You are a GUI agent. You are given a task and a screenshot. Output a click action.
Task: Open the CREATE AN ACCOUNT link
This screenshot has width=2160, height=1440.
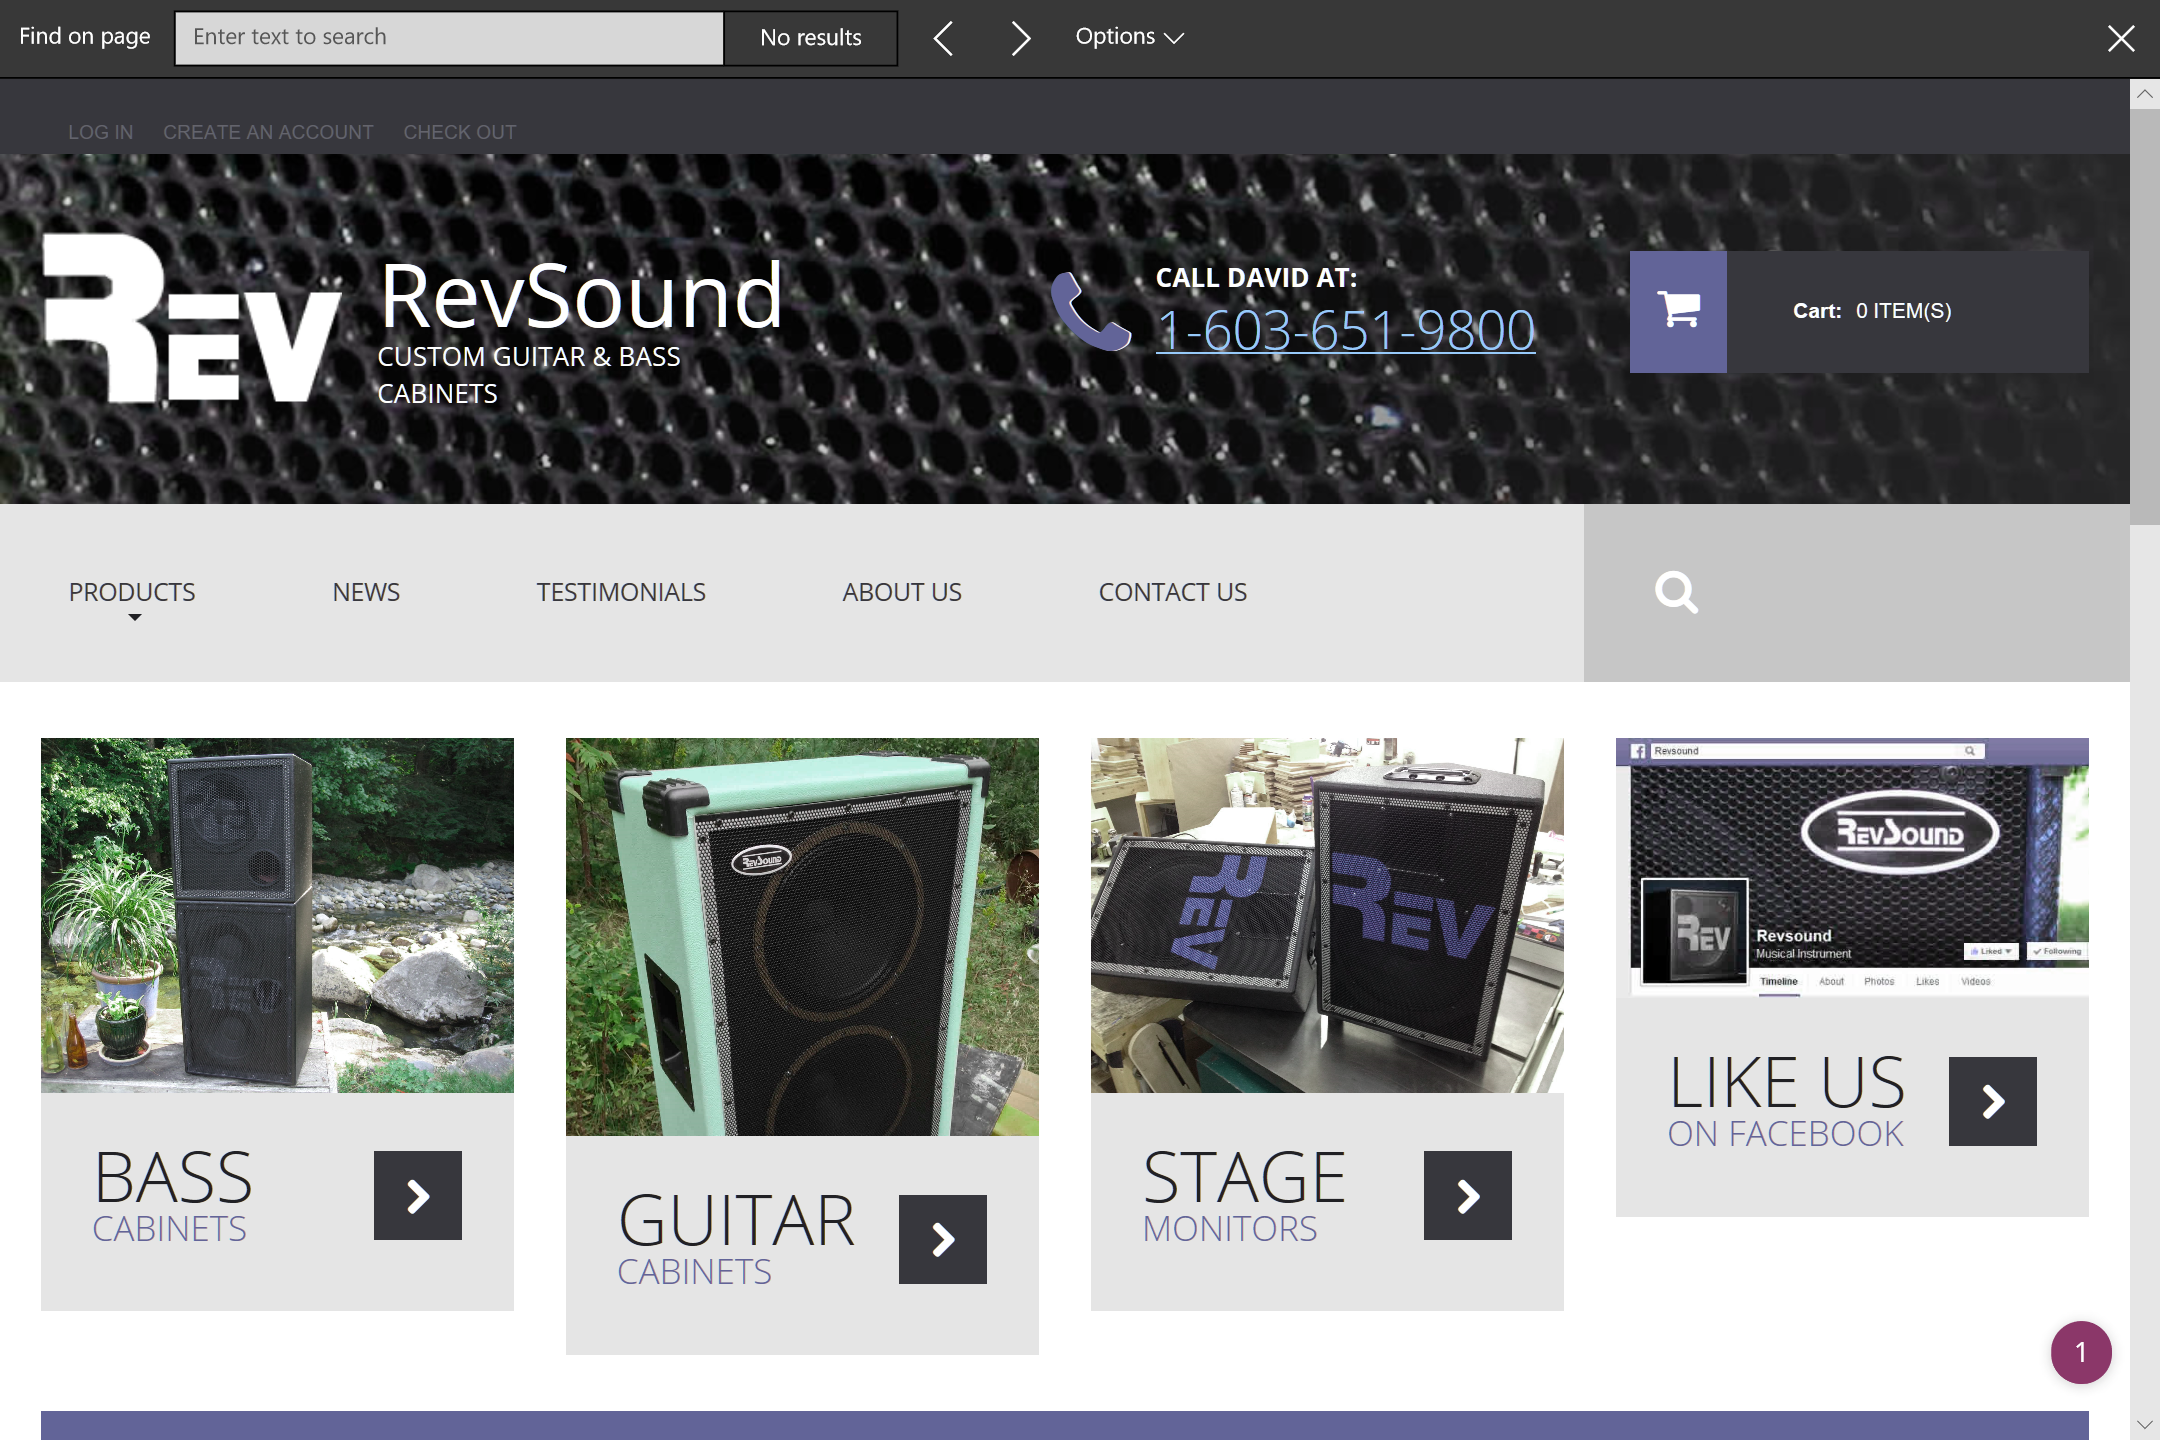click(268, 132)
